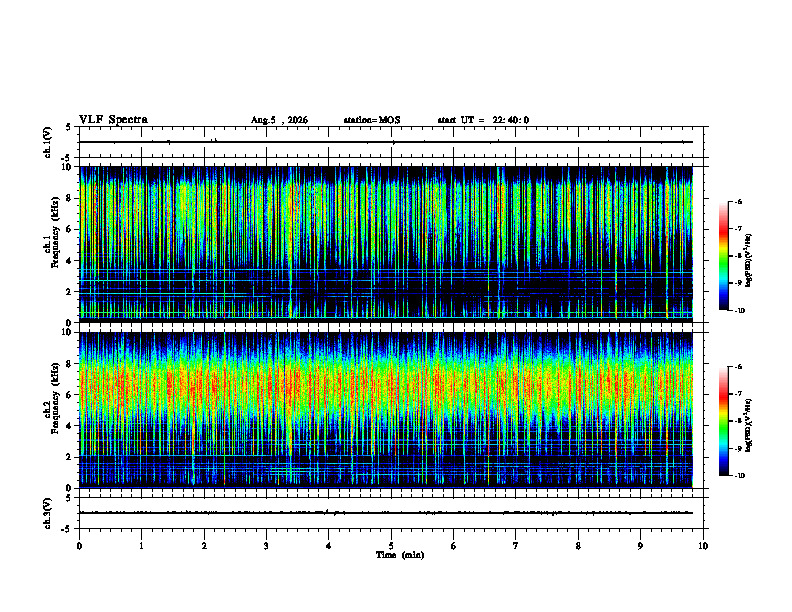Click the time axis tick label "3"
792x612 pixels.
266,545
